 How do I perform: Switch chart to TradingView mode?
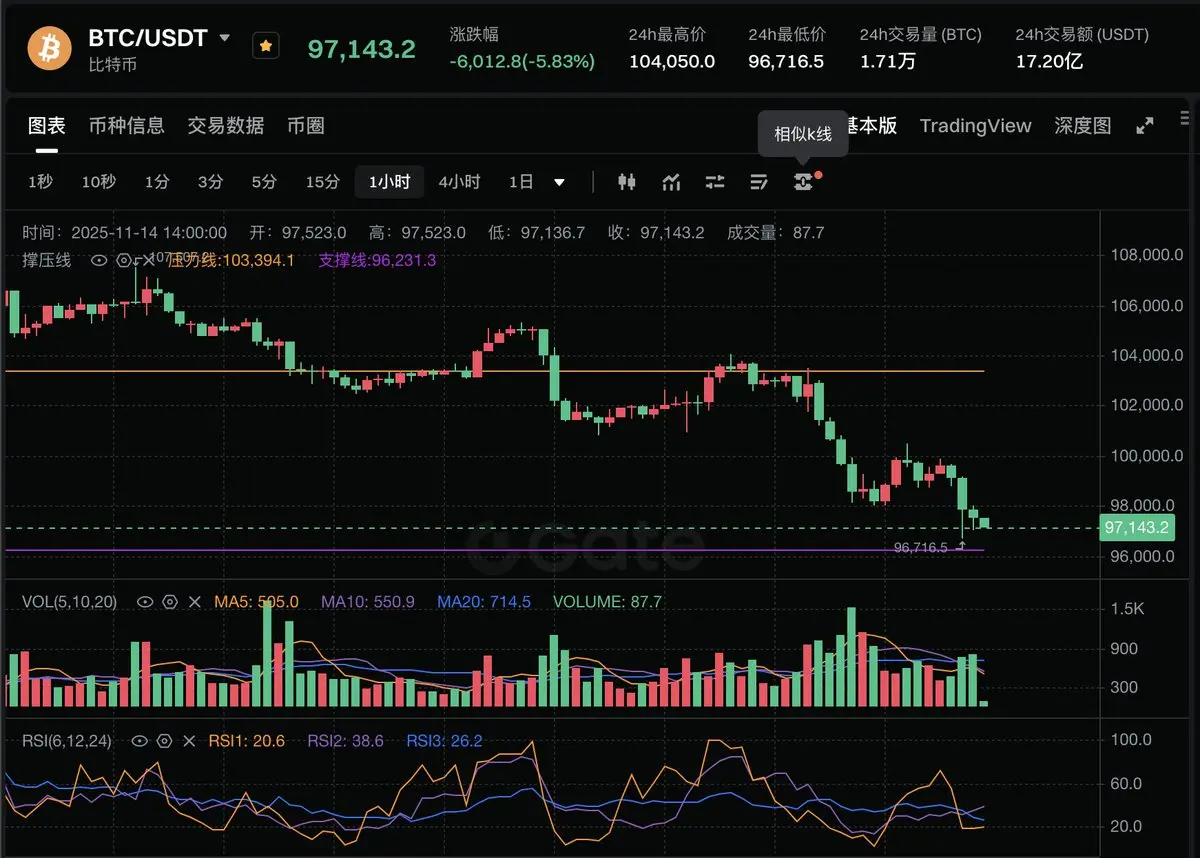pyautogui.click(x=975, y=126)
